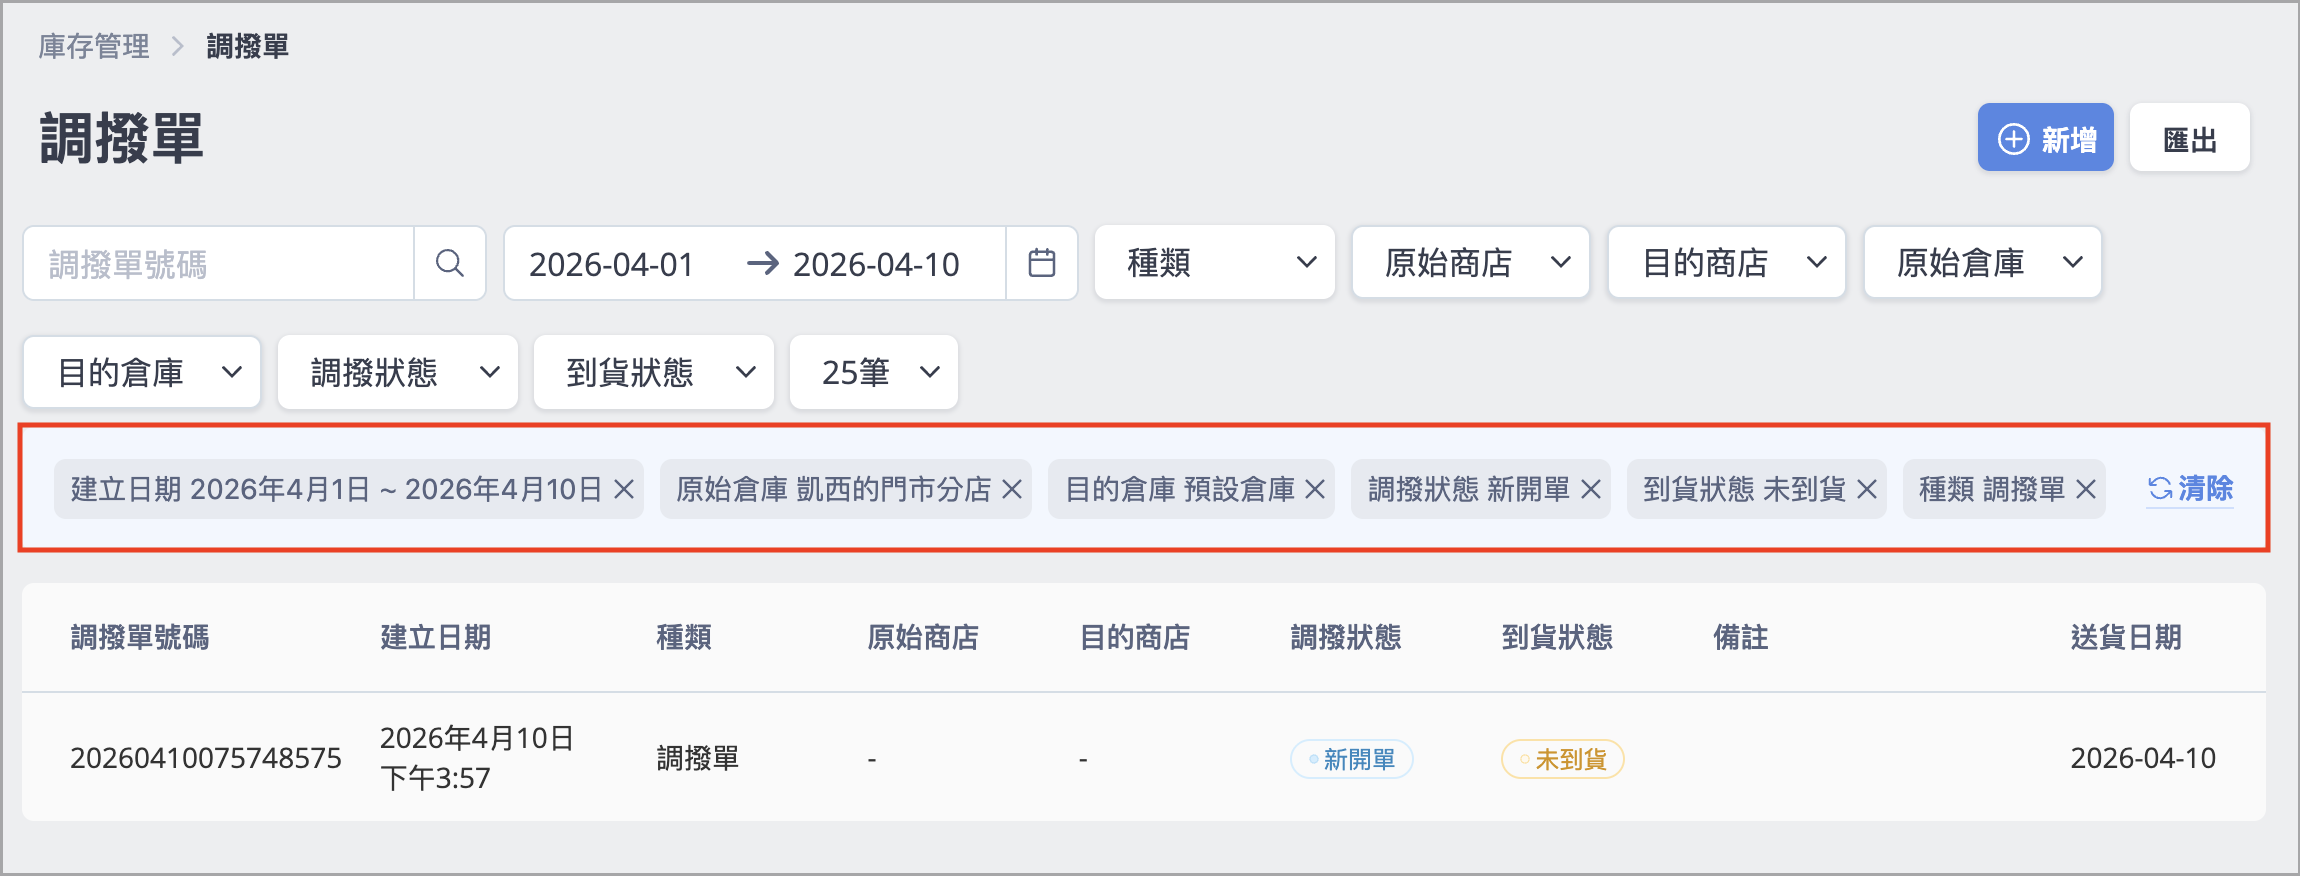Click the end date 2026-04-10 field

click(x=876, y=264)
